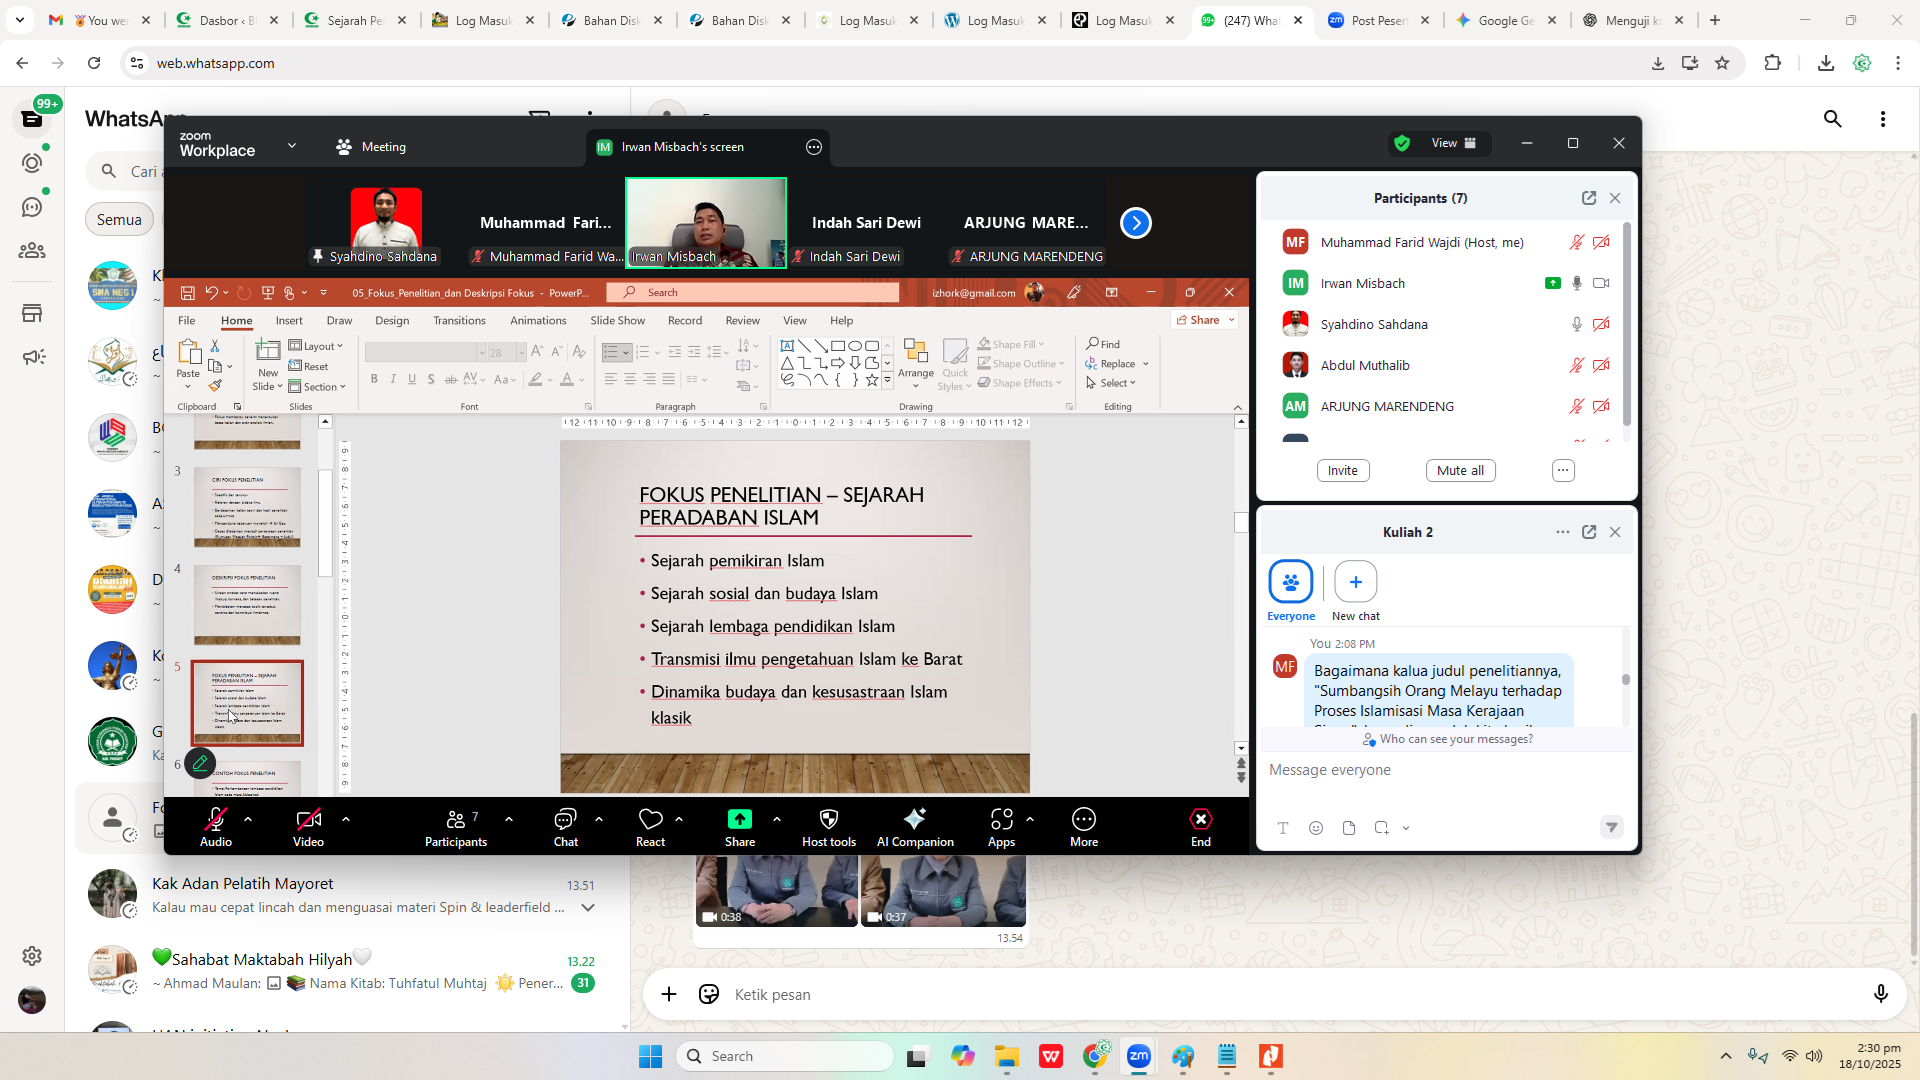Viewport: 1920px width, 1080px height.
Task: Open Chat panel from Zoom toolbar
Action: click(x=565, y=827)
